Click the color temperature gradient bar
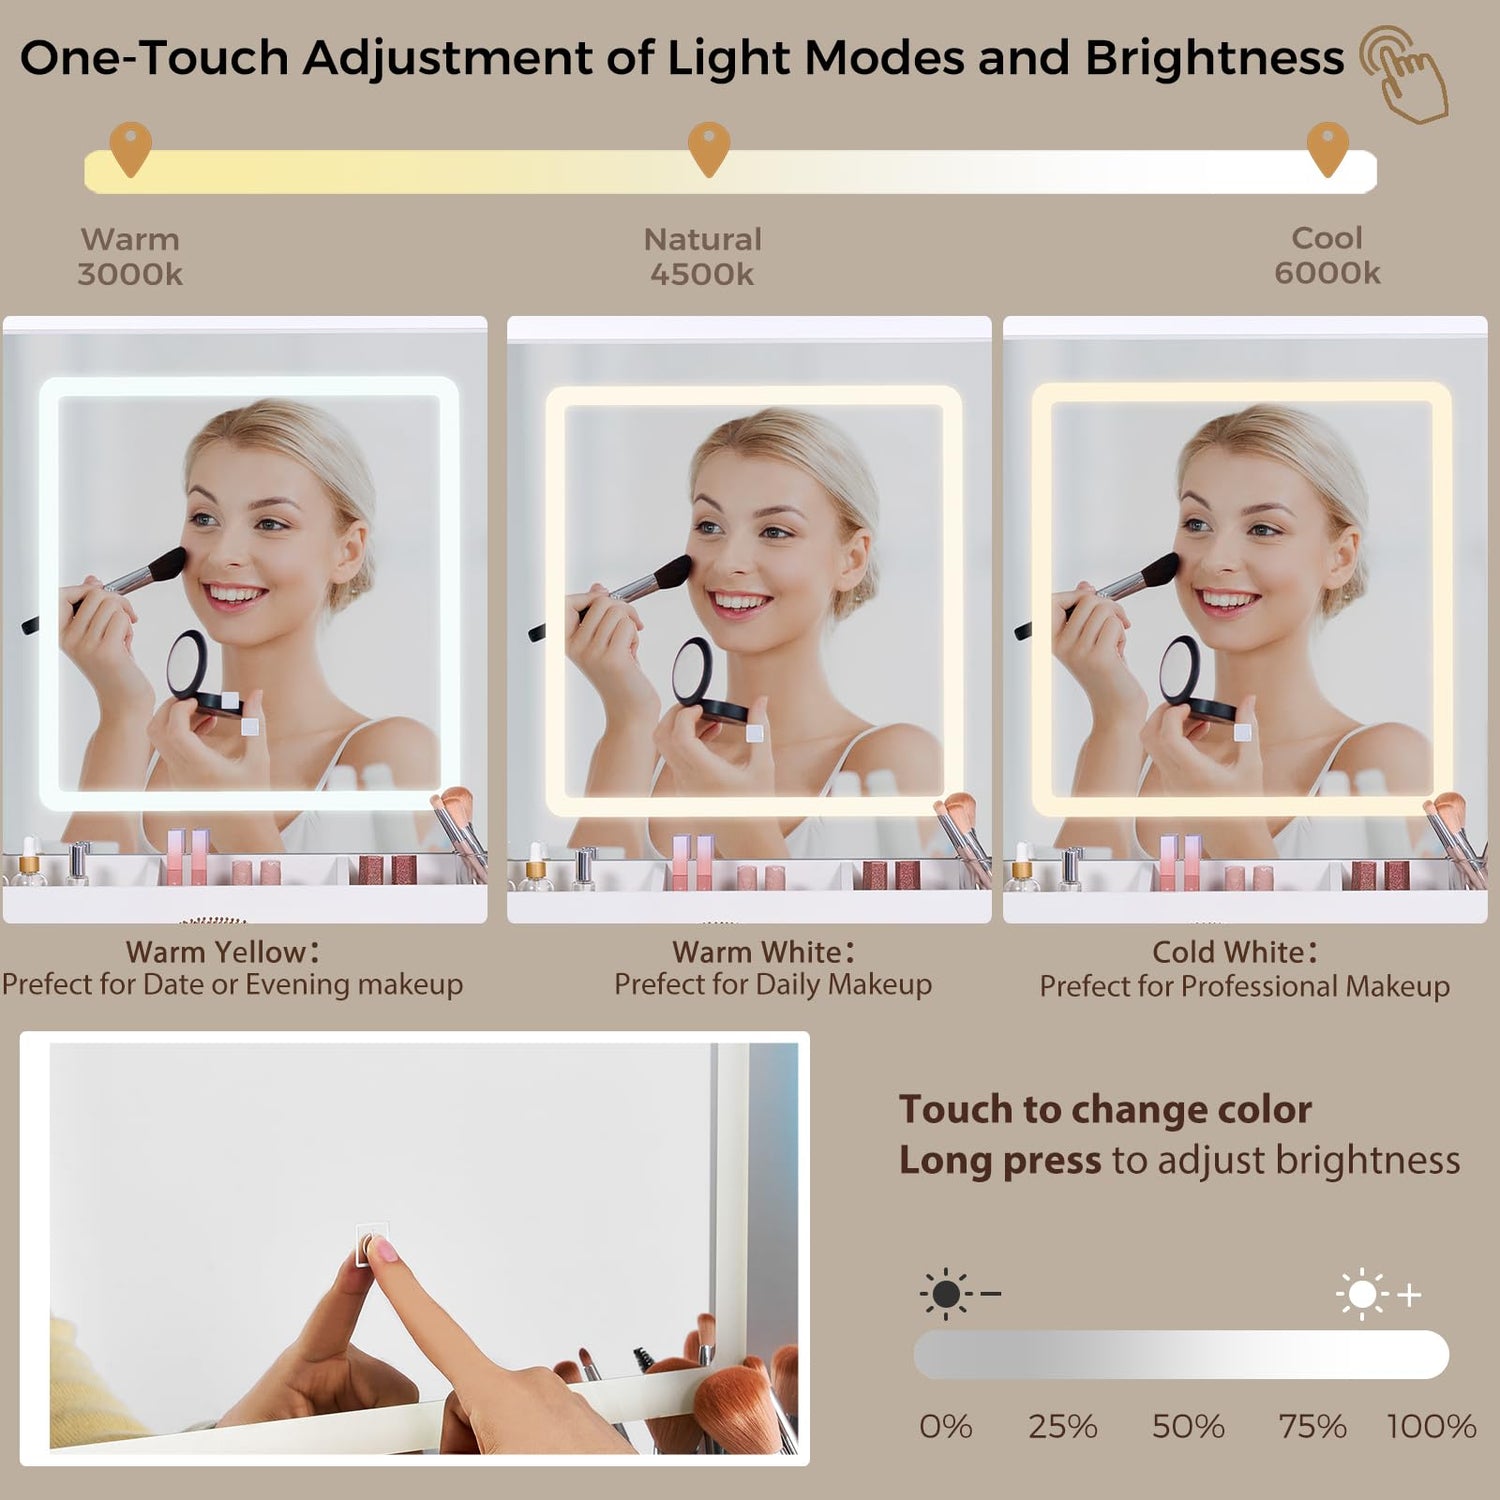1500x1500 pixels. tap(730, 172)
